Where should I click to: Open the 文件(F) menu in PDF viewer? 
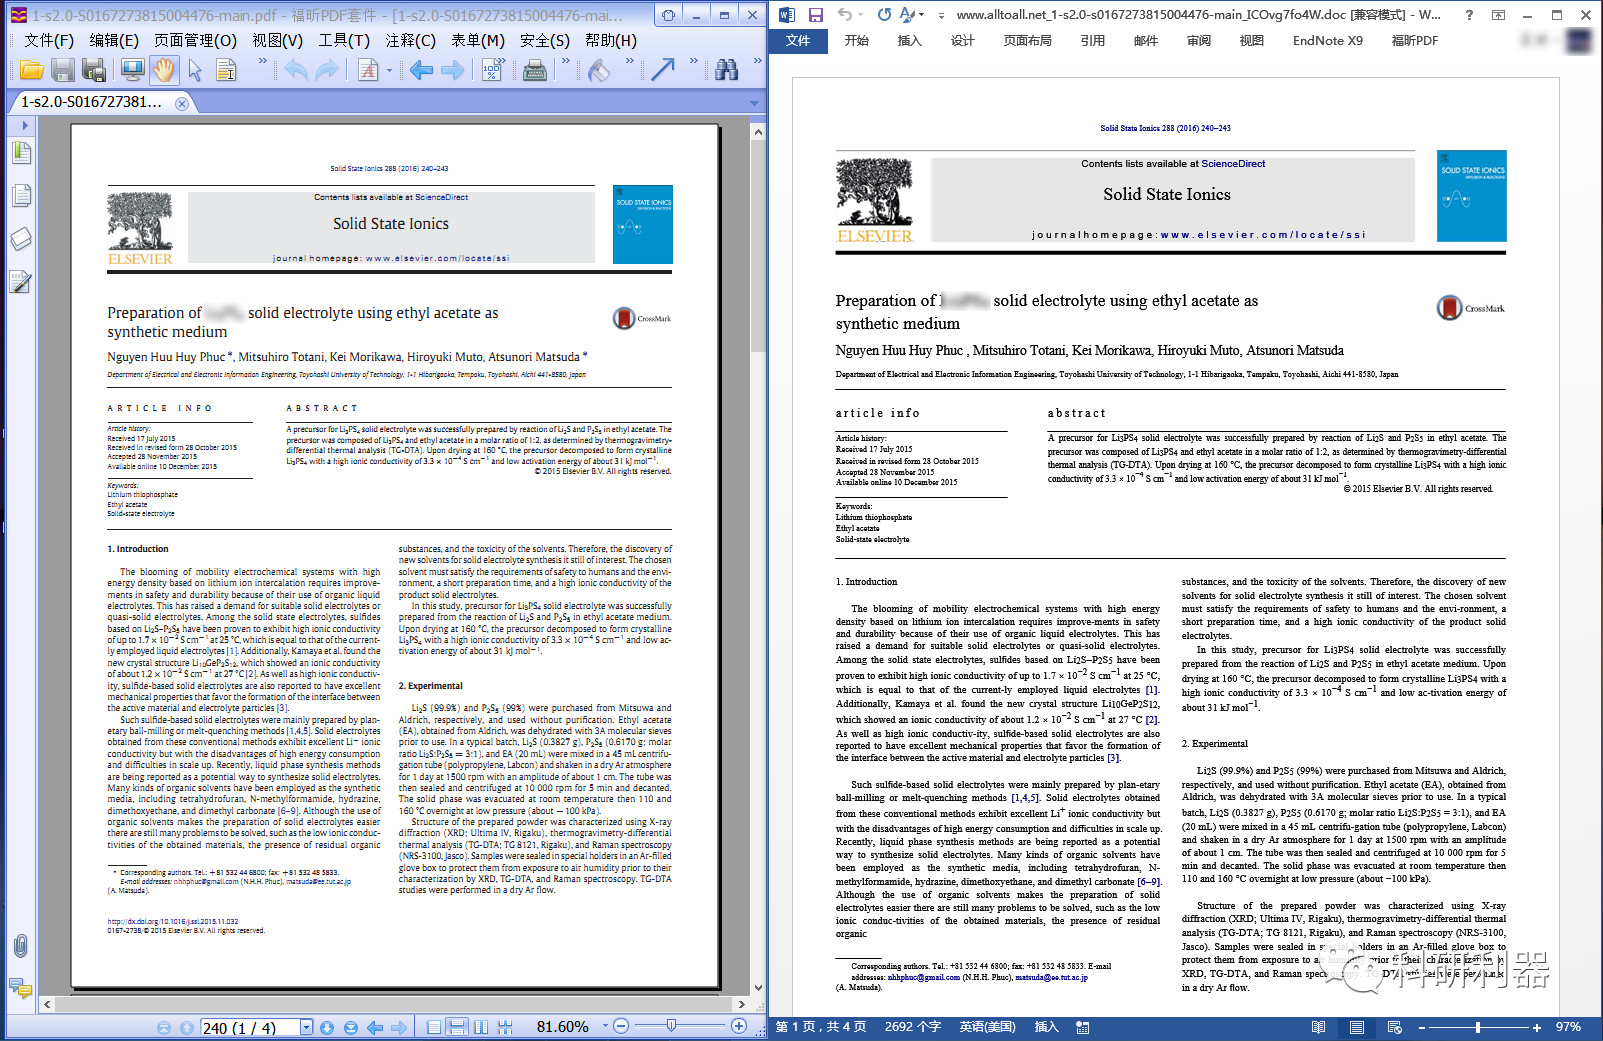[49, 40]
